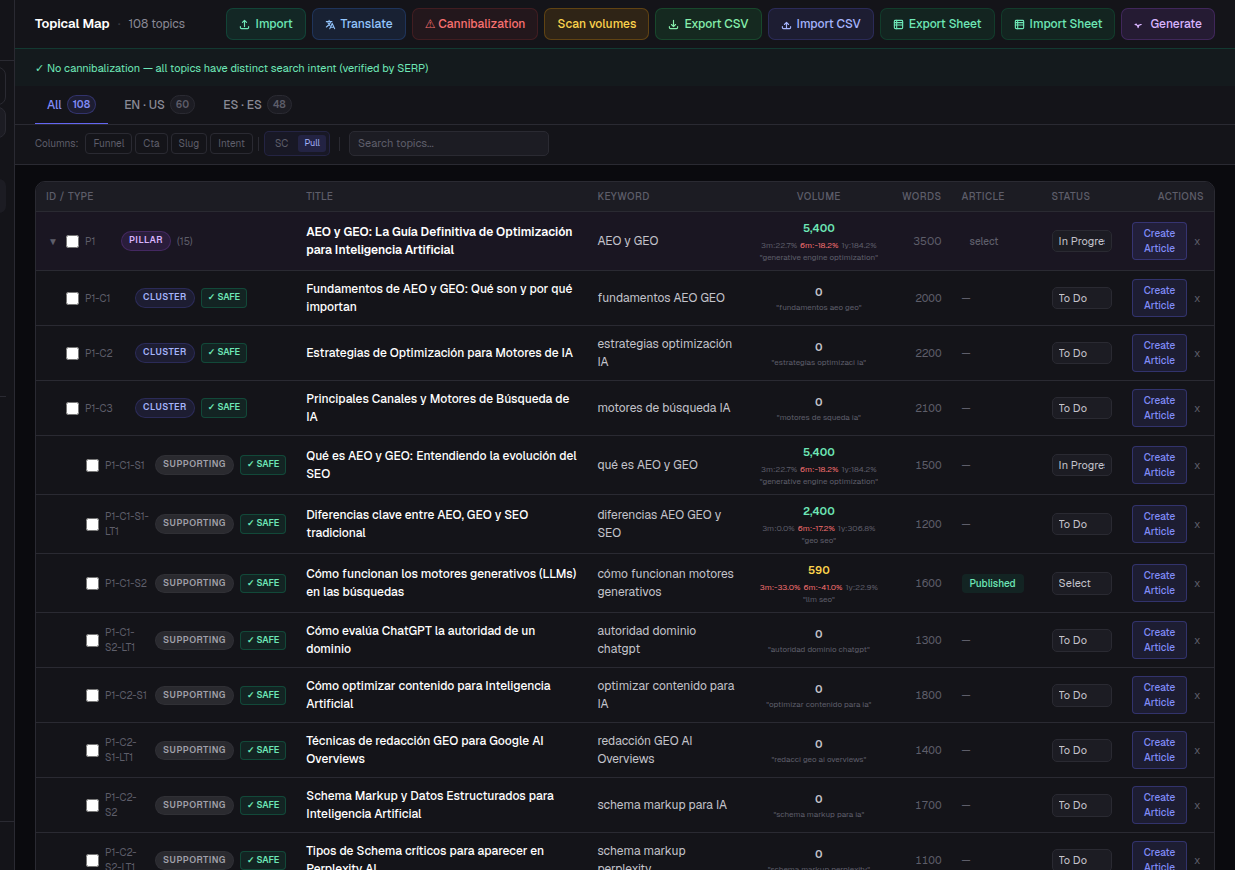Open the Generate dropdown menu

coord(1168,24)
